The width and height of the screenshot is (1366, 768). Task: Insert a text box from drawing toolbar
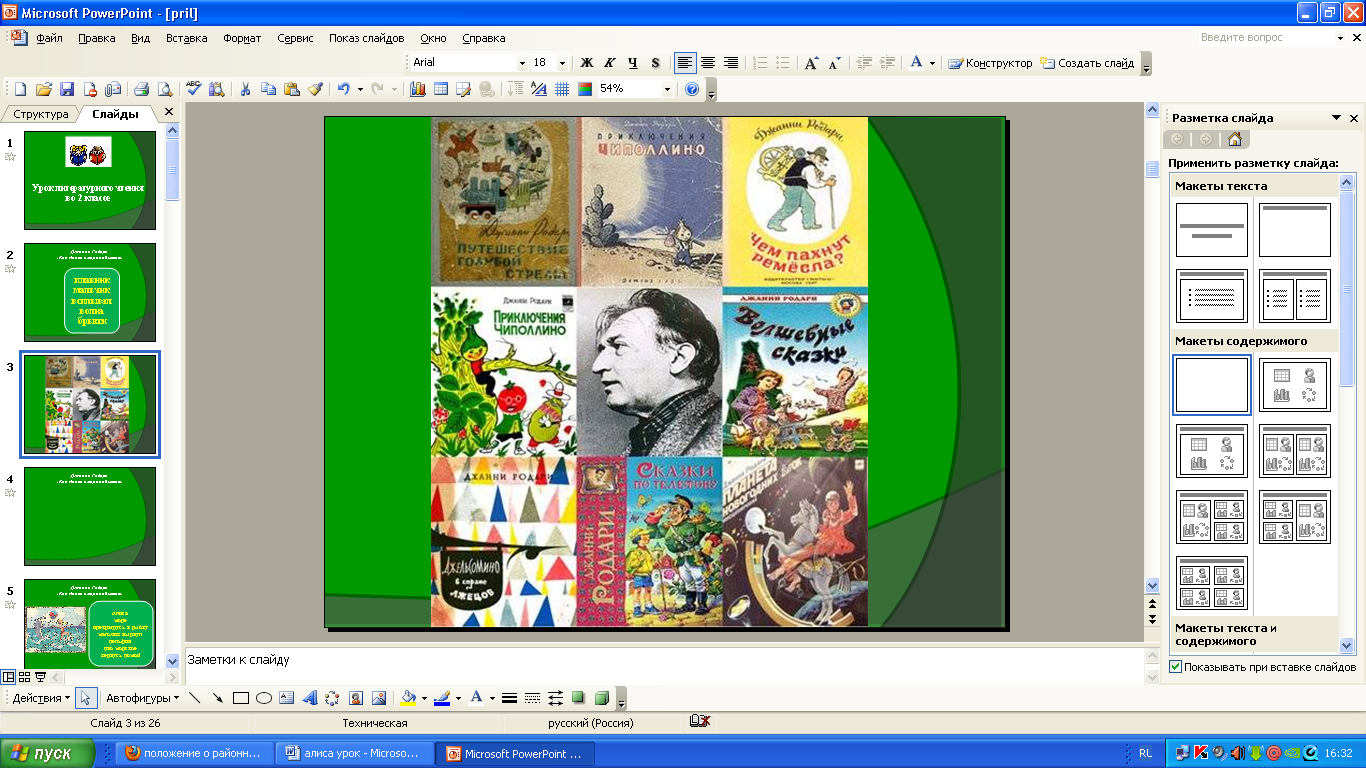tap(287, 698)
